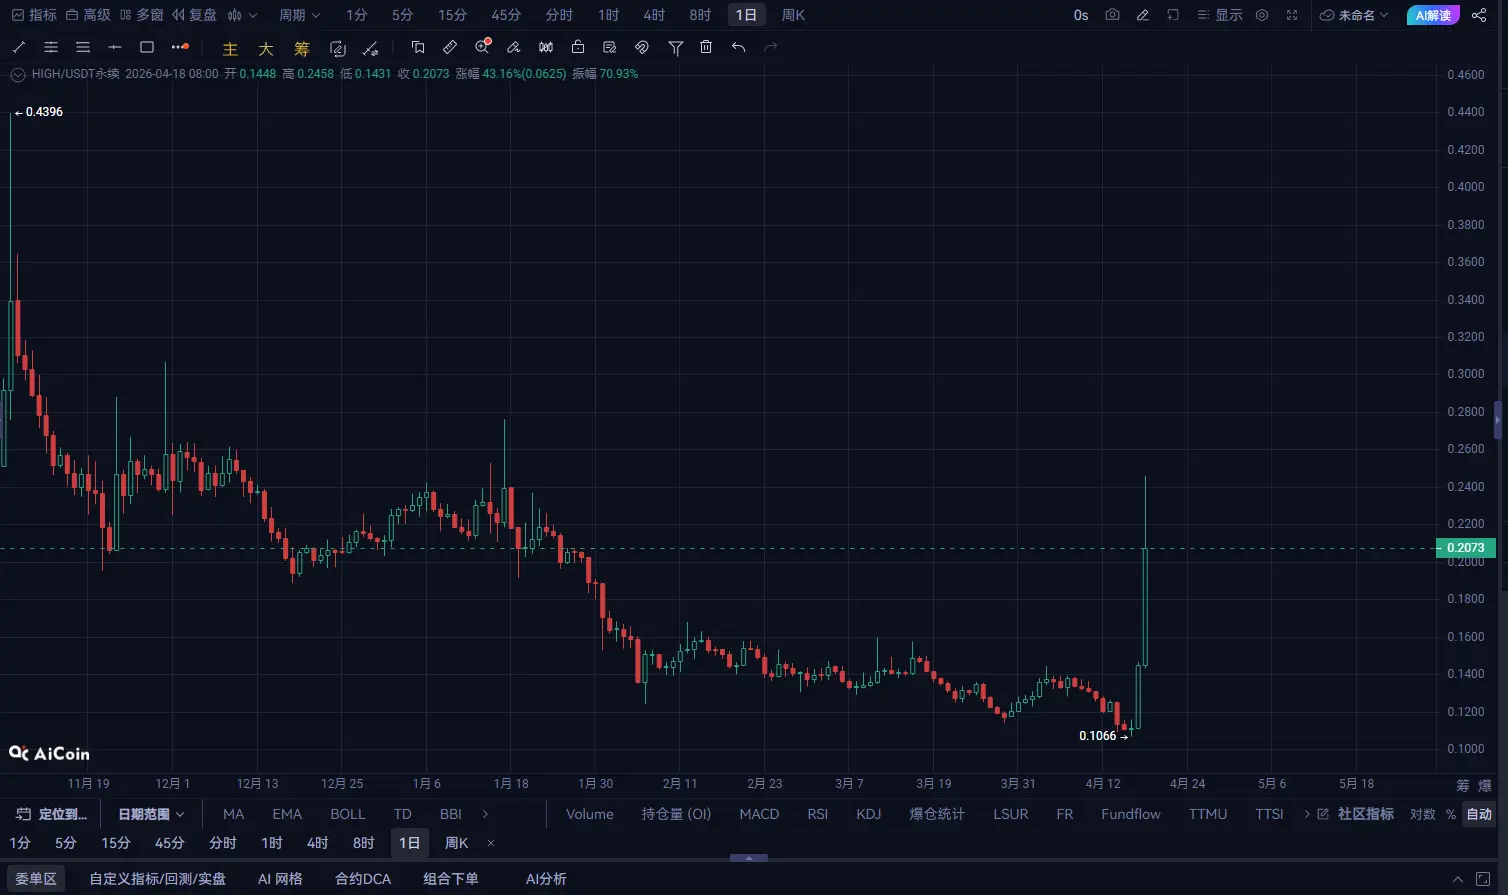Switch to the 合约DCA tab
This screenshot has width=1508, height=895.
pyautogui.click(x=363, y=879)
